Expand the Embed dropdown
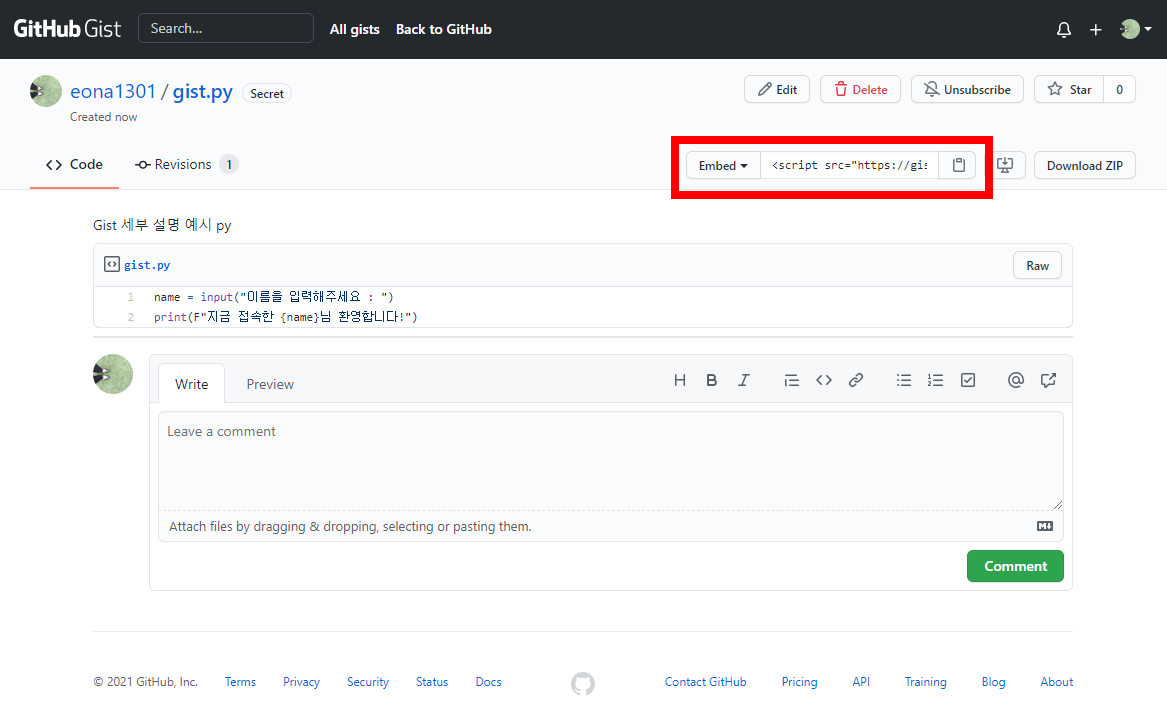The width and height of the screenshot is (1167, 706). (x=723, y=165)
